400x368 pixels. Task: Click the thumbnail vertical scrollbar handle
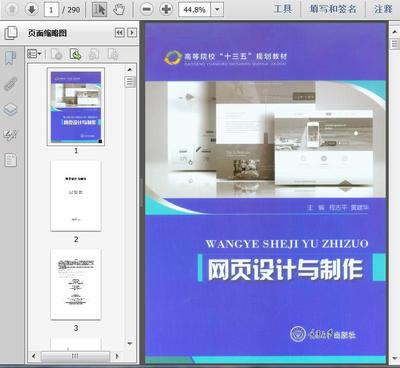coord(130,81)
